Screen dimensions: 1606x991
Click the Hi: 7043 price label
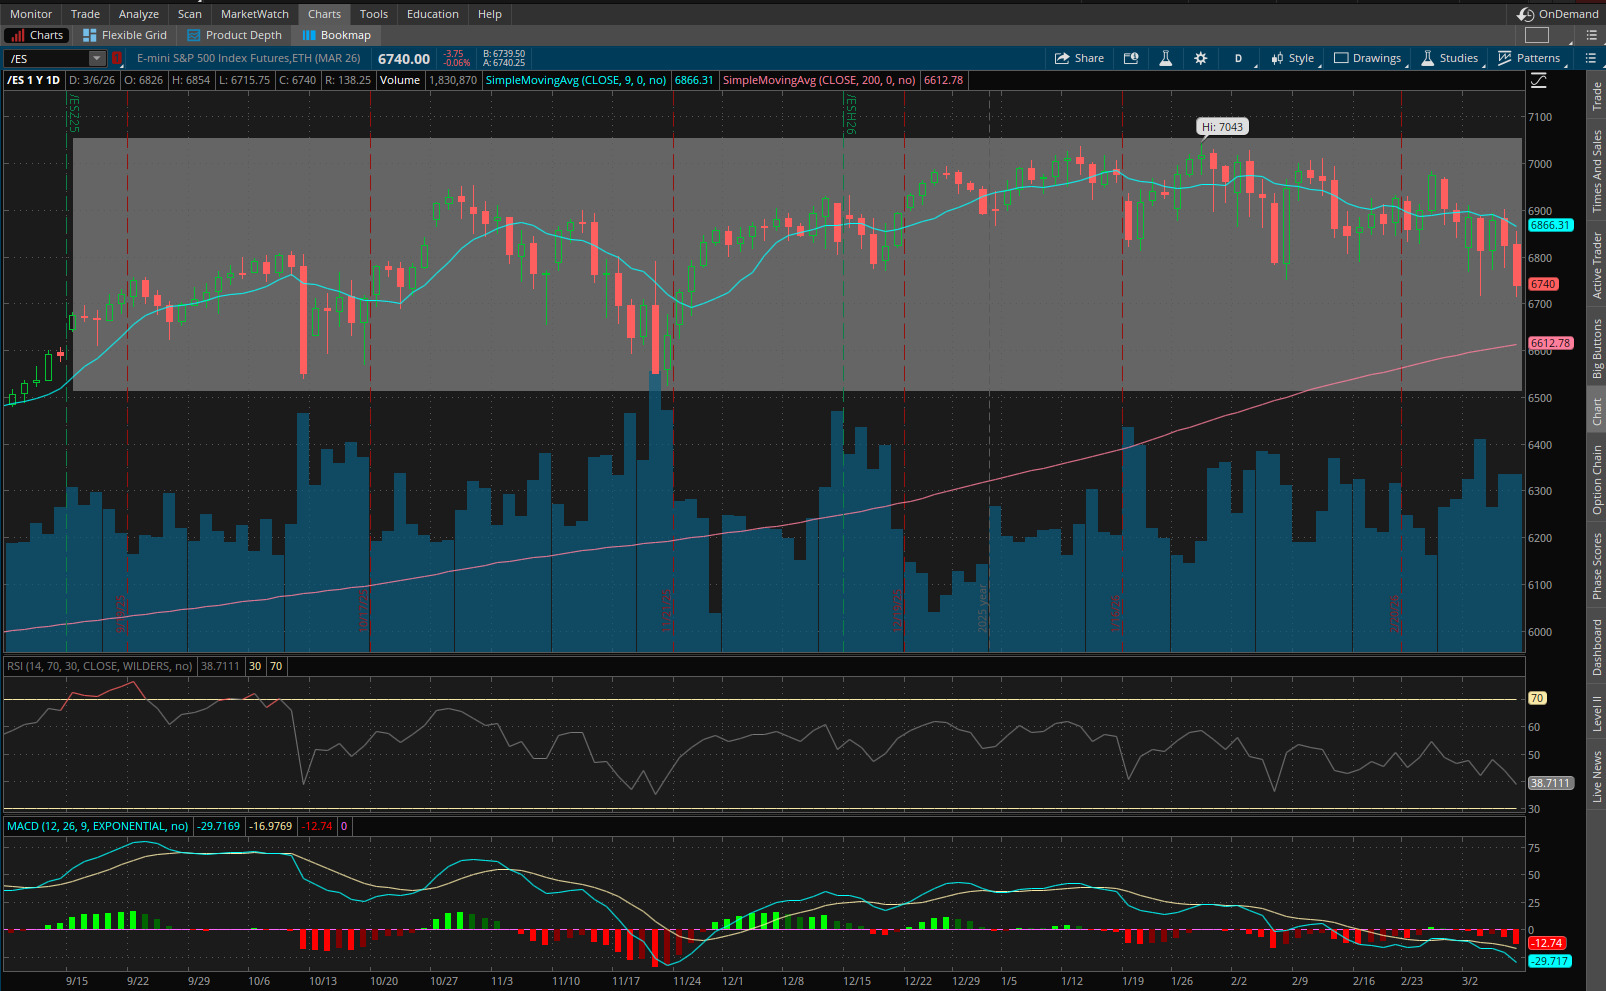[x=1222, y=126]
